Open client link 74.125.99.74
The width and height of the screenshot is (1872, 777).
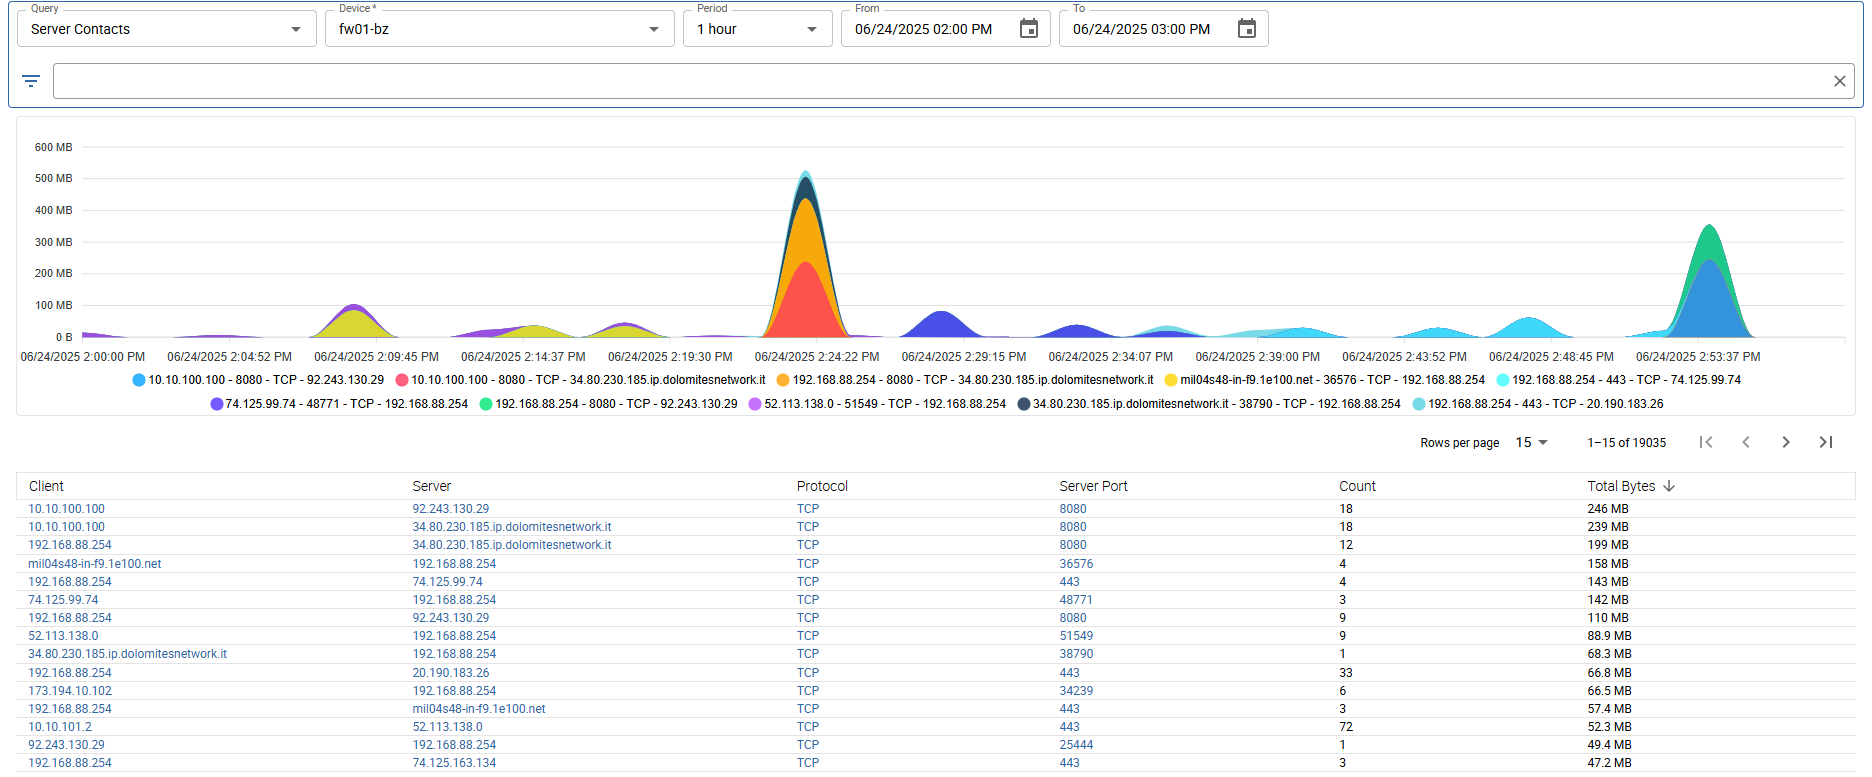coord(63,600)
